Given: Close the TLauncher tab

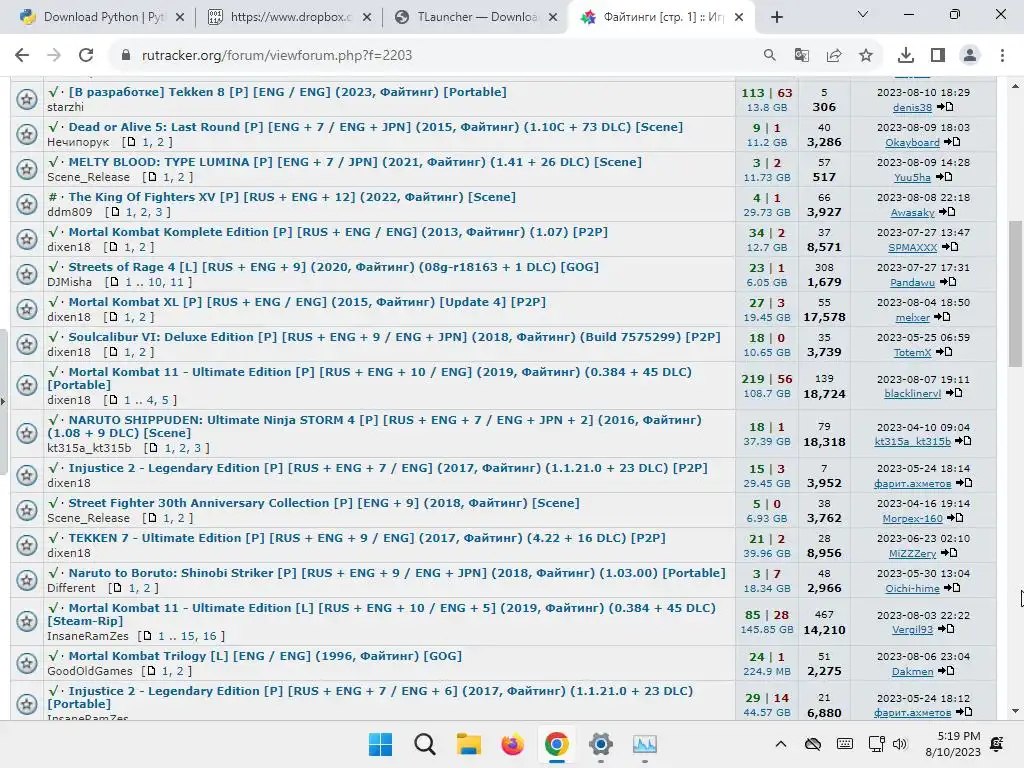Looking at the screenshot, I should [553, 17].
